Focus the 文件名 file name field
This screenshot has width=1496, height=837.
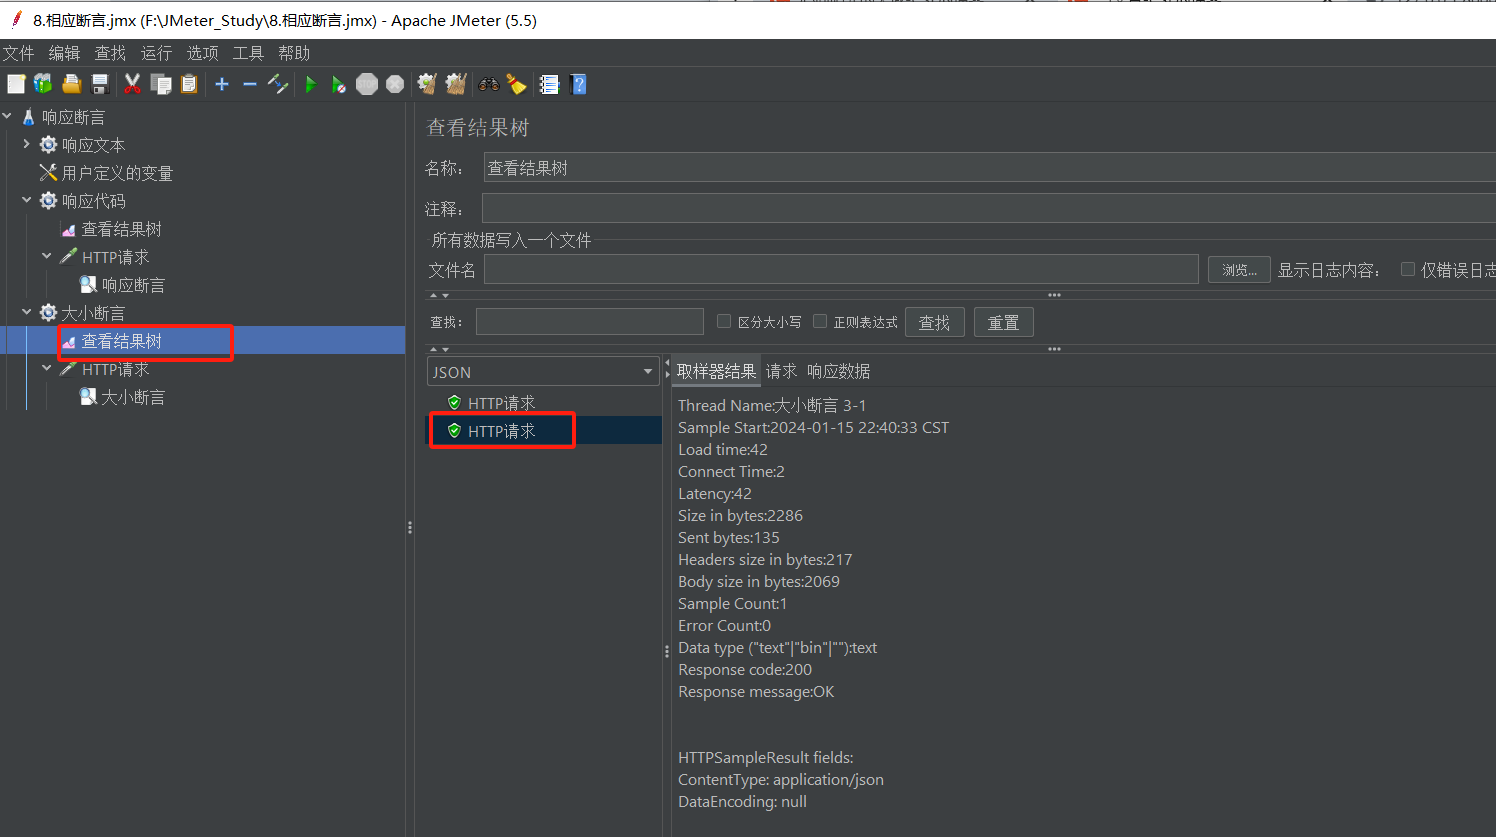(841, 269)
